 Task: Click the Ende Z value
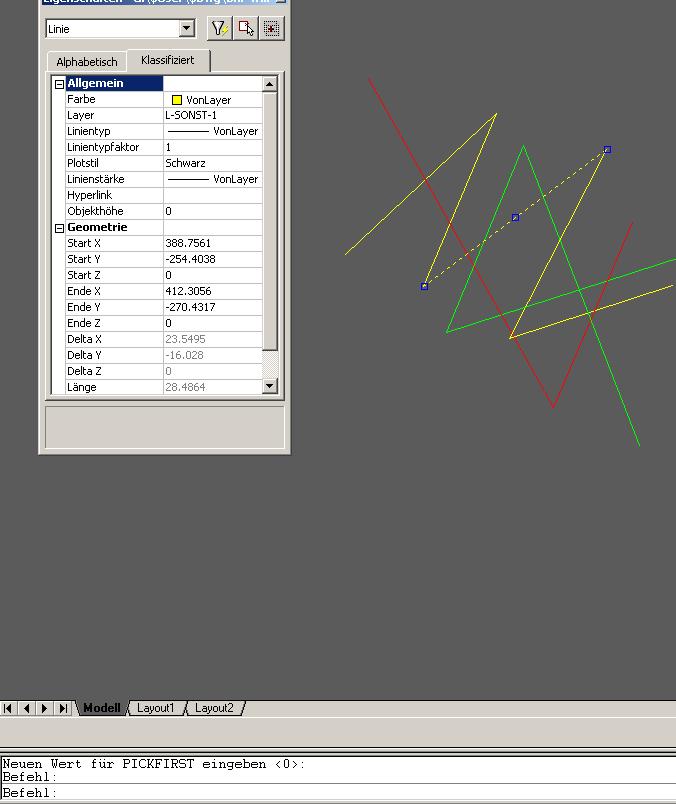click(212, 323)
